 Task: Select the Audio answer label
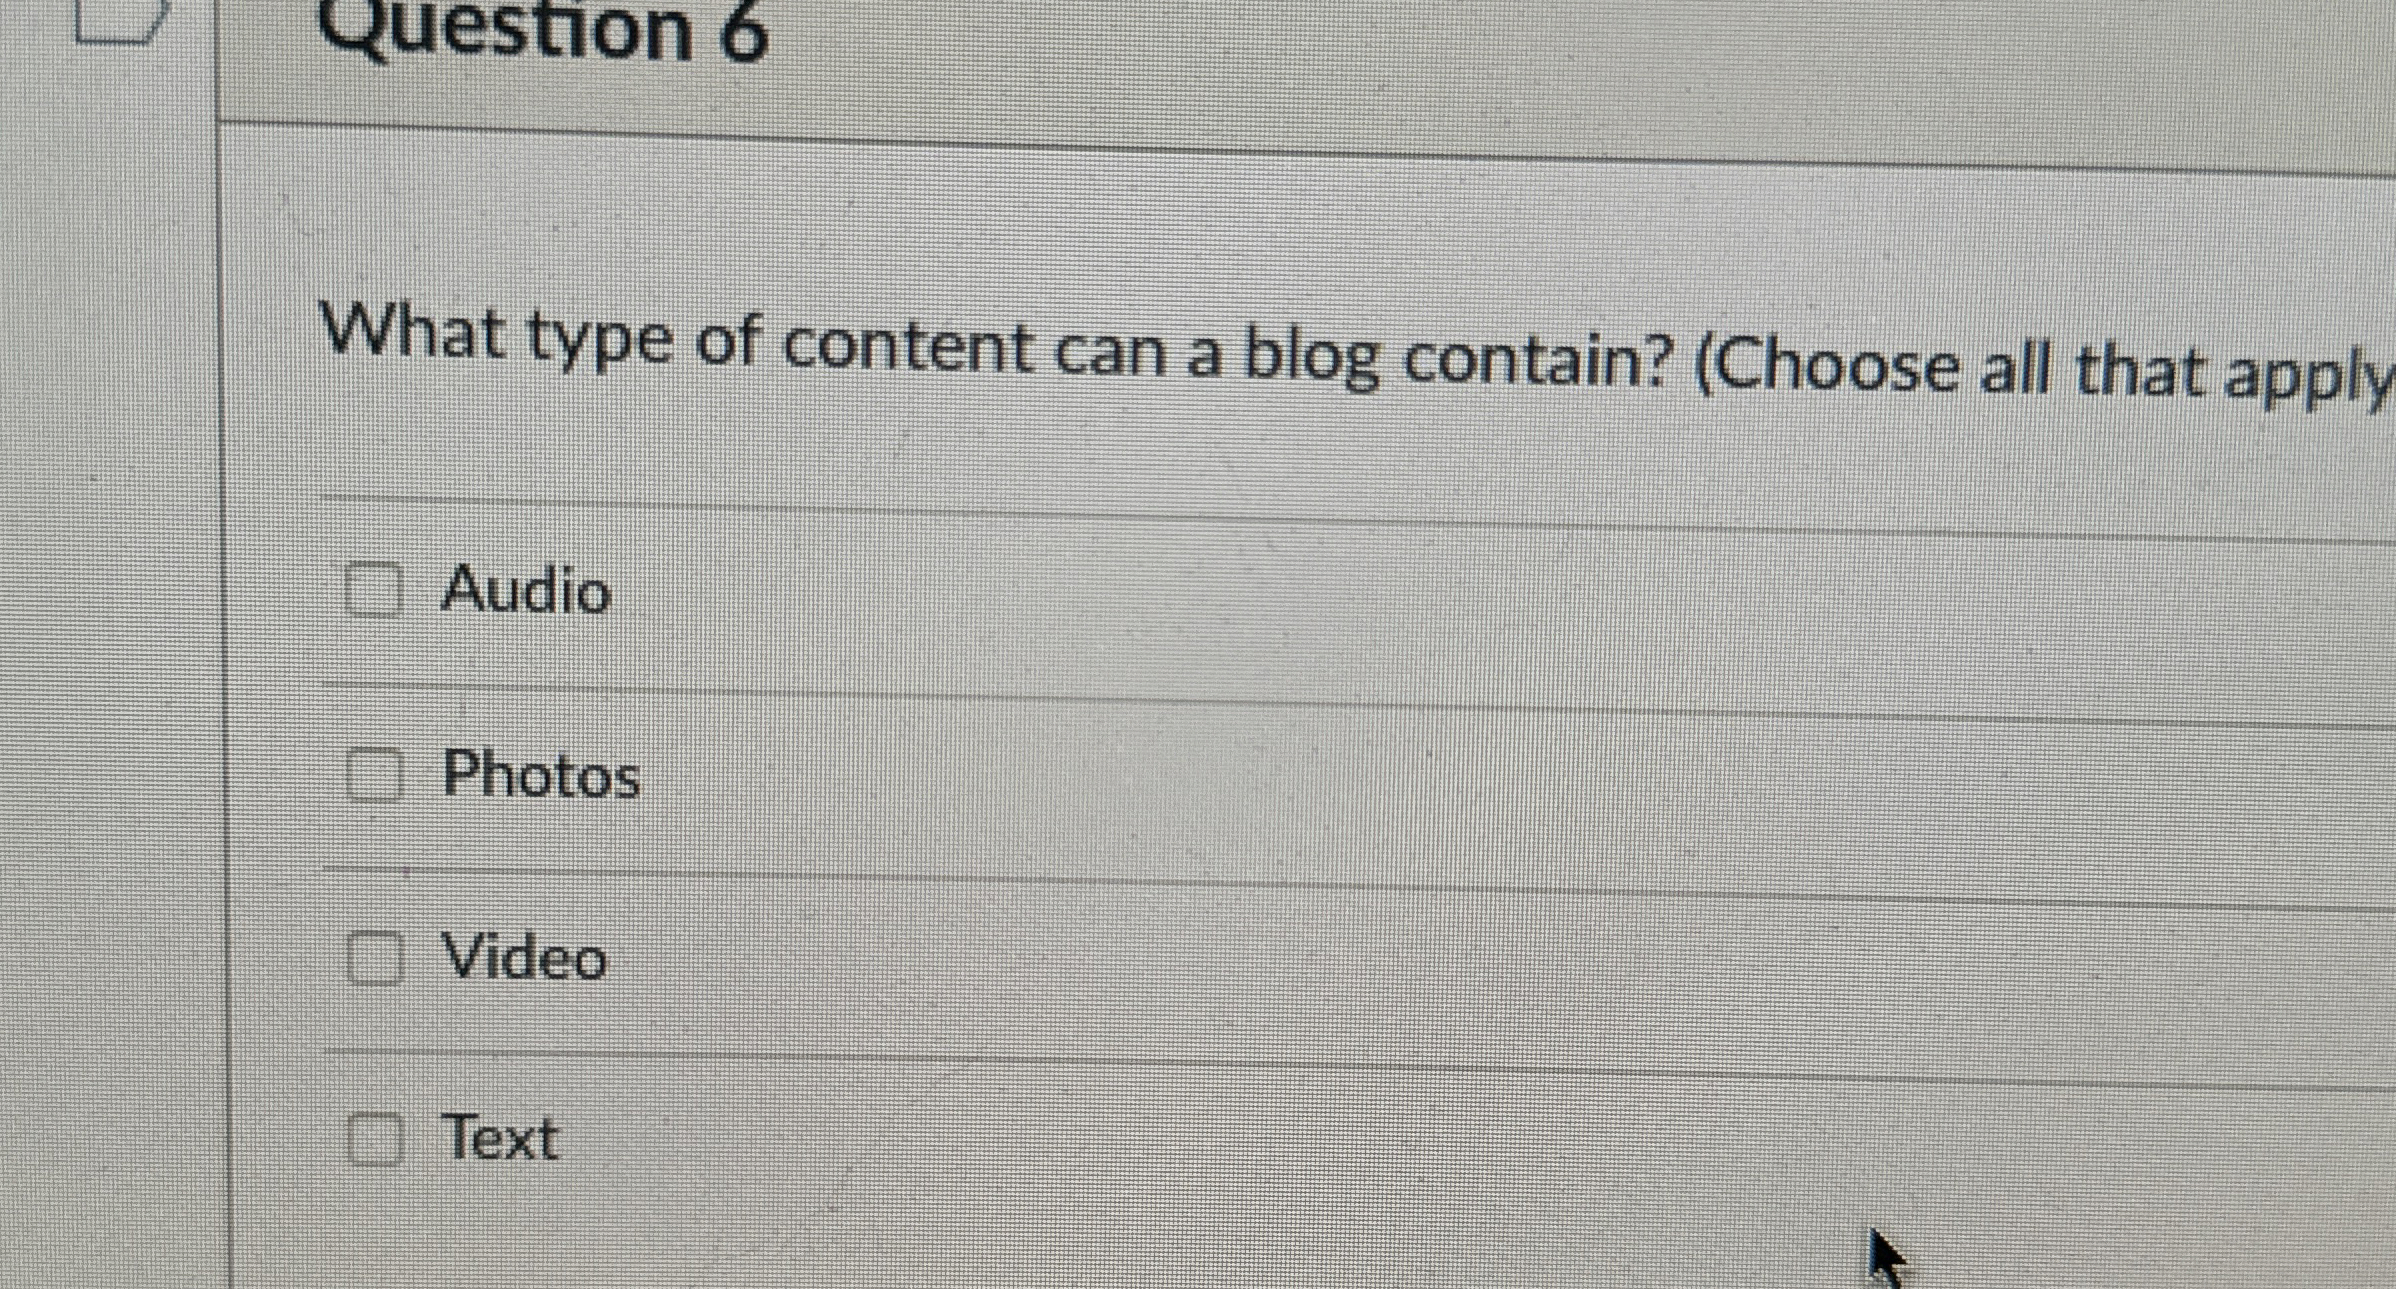click(526, 590)
